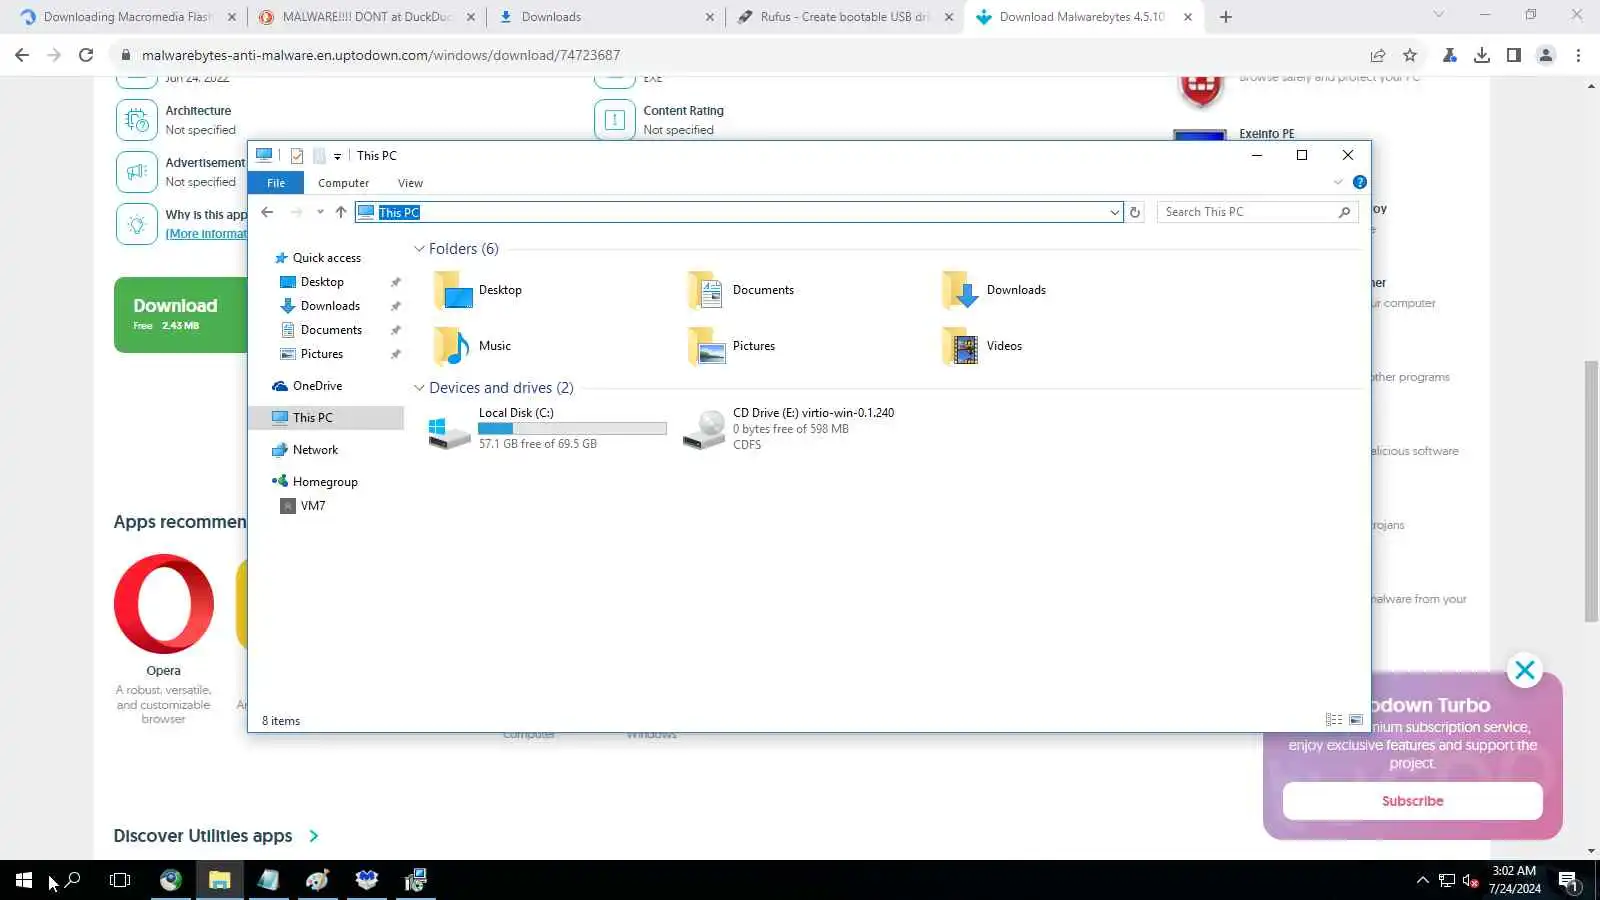Click the Properties quick access toolbar icon
Screen dimensions: 1600x900
[297, 156]
